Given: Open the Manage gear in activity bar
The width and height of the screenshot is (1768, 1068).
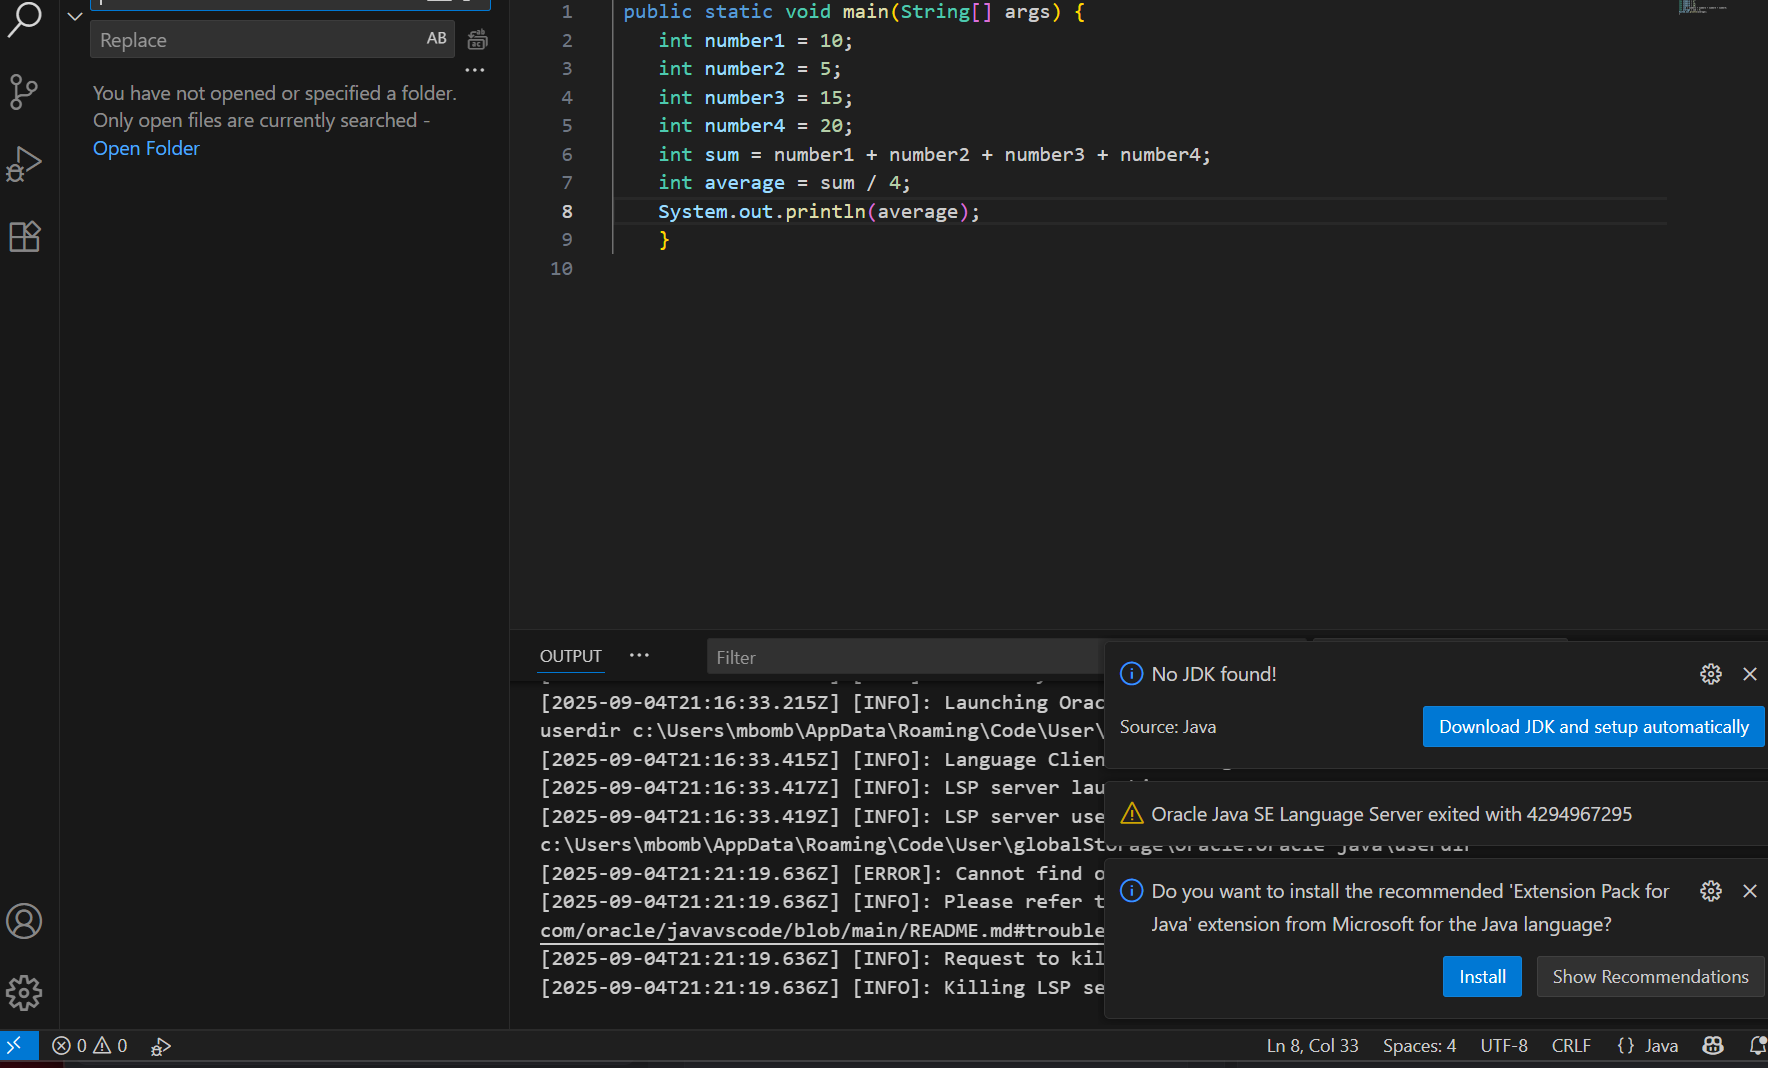Looking at the screenshot, I should click(24, 993).
